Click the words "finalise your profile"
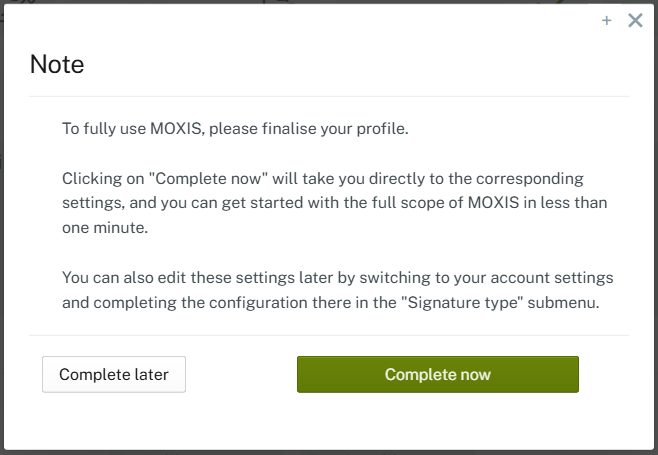This screenshot has height=455, width=658. pyautogui.click(x=330, y=129)
